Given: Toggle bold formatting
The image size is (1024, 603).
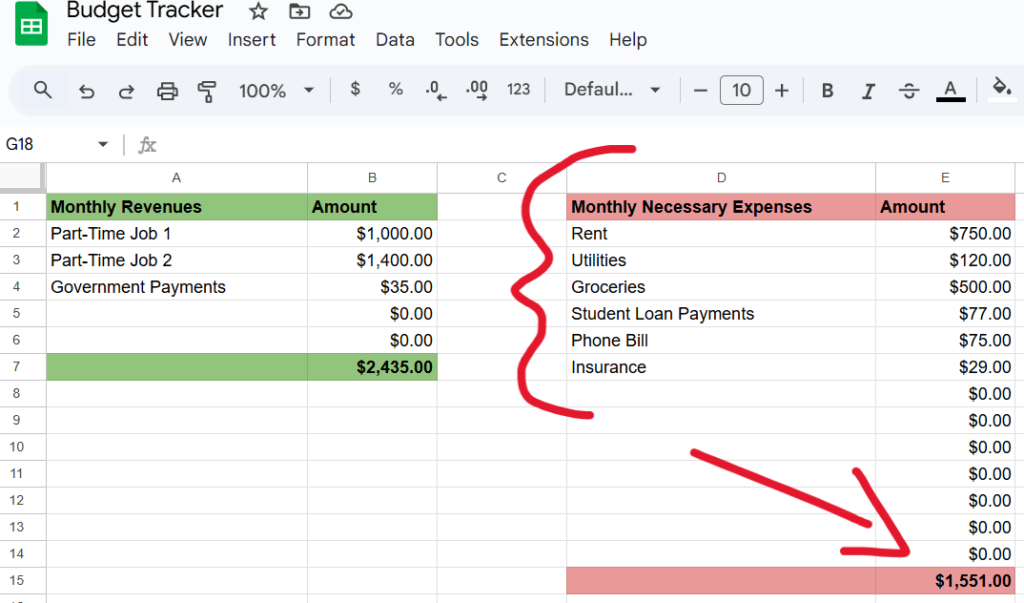Looking at the screenshot, I should pyautogui.click(x=827, y=90).
